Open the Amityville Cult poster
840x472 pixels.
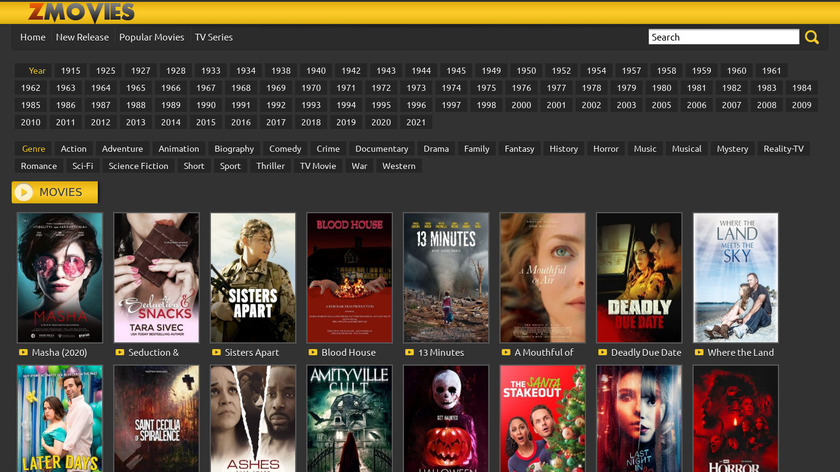[x=349, y=418]
